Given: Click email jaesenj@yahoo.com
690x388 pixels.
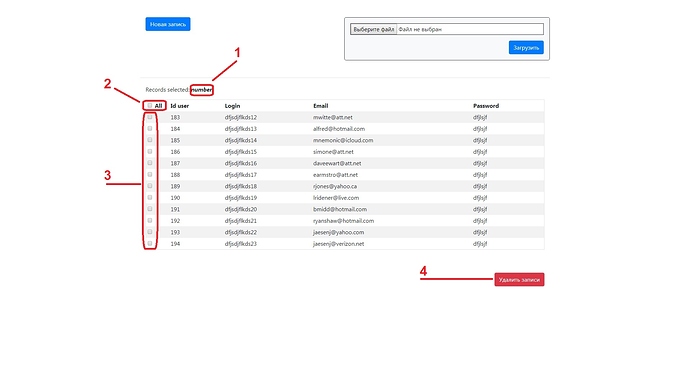Looking at the screenshot, I should (x=338, y=232).
